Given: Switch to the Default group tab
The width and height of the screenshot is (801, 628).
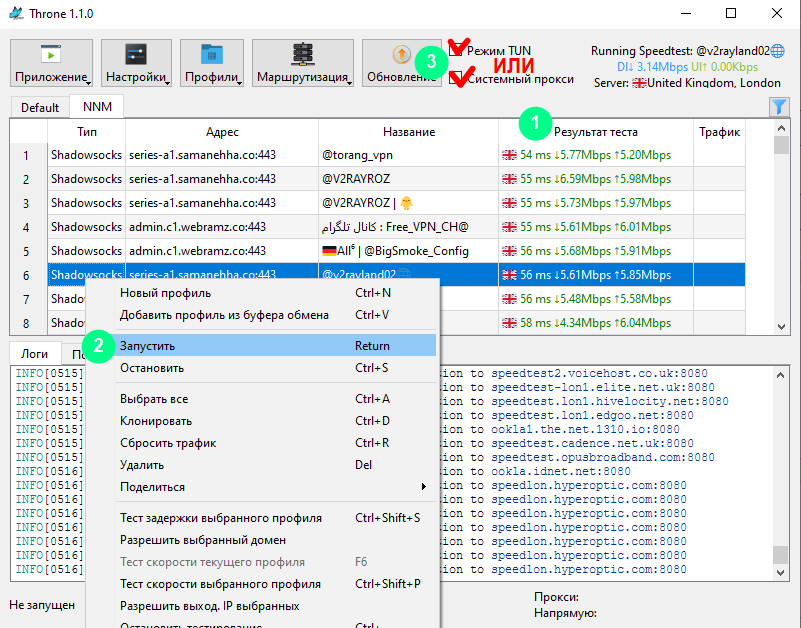Looking at the screenshot, I should pos(40,107).
